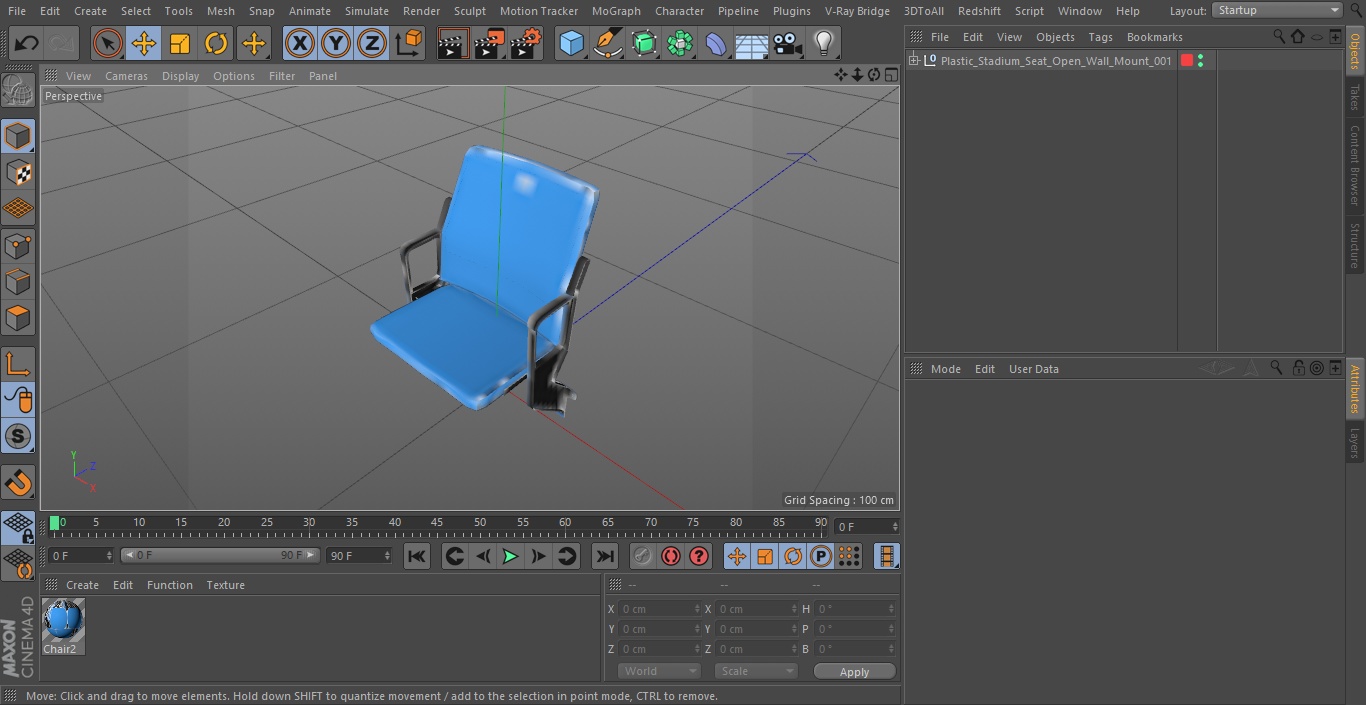Viewport: 1366px width, 705px height.
Task: Click the Undo arrow icon
Action: (26, 43)
